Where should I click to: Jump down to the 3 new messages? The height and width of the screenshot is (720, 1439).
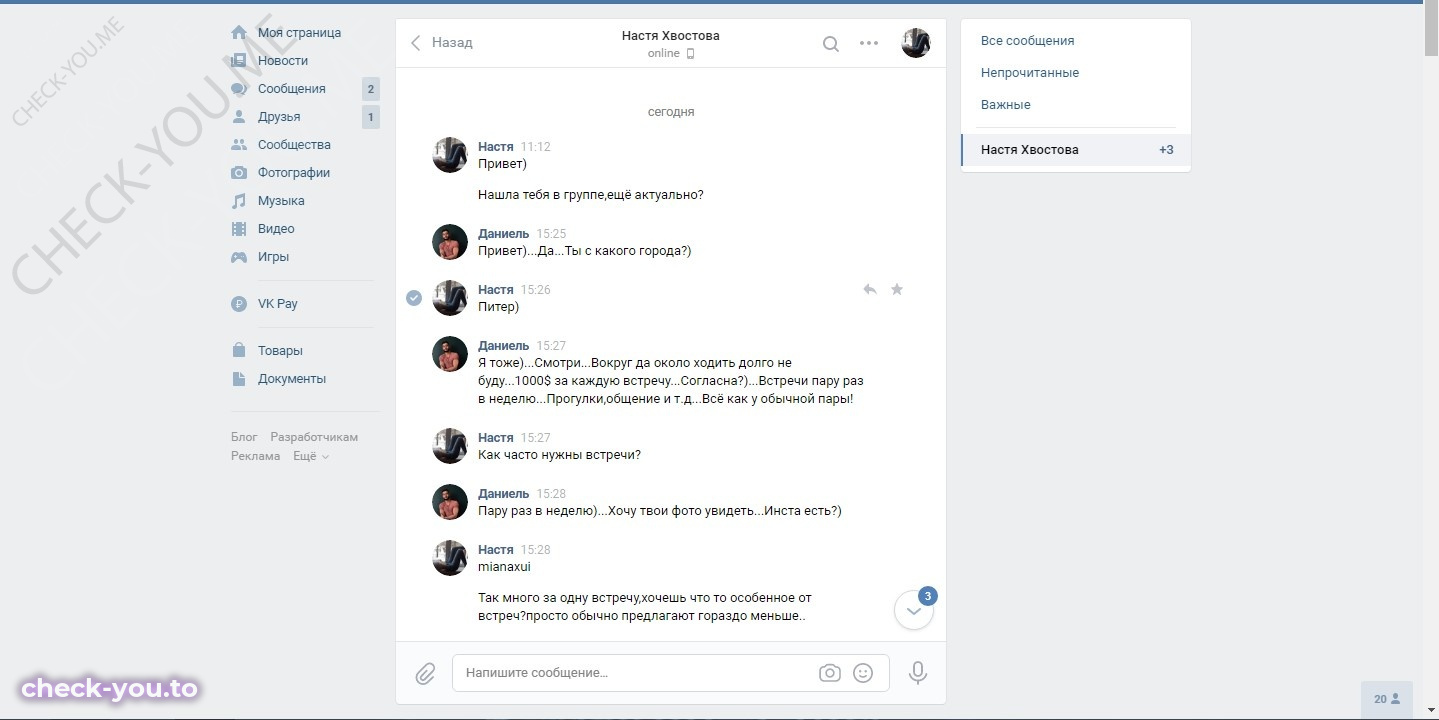pyautogui.click(x=914, y=610)
